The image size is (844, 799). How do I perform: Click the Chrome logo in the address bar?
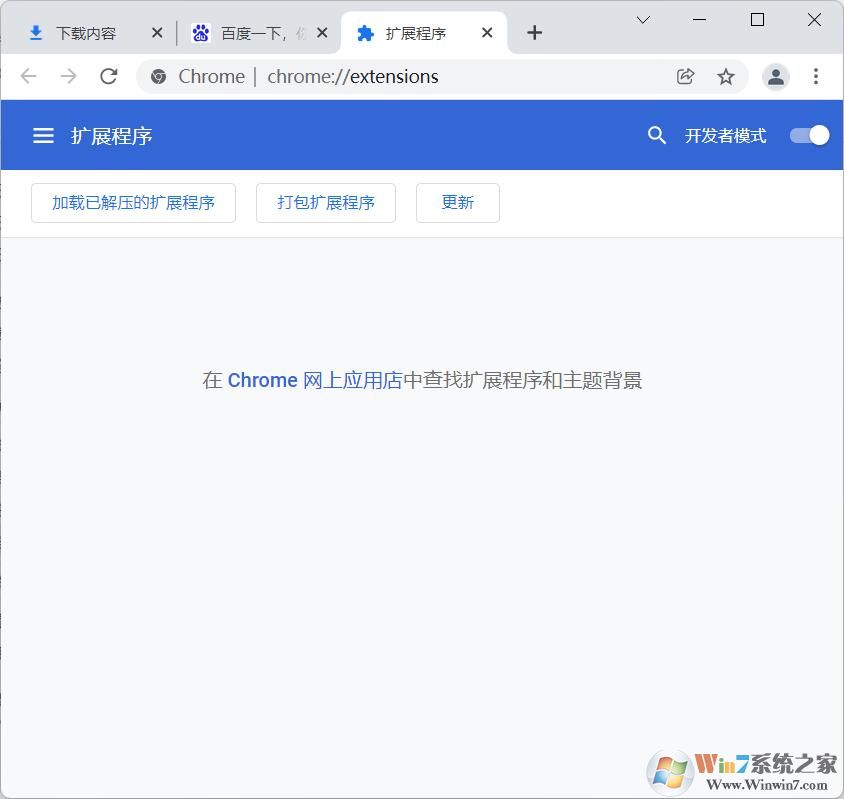tap(157, 76)
